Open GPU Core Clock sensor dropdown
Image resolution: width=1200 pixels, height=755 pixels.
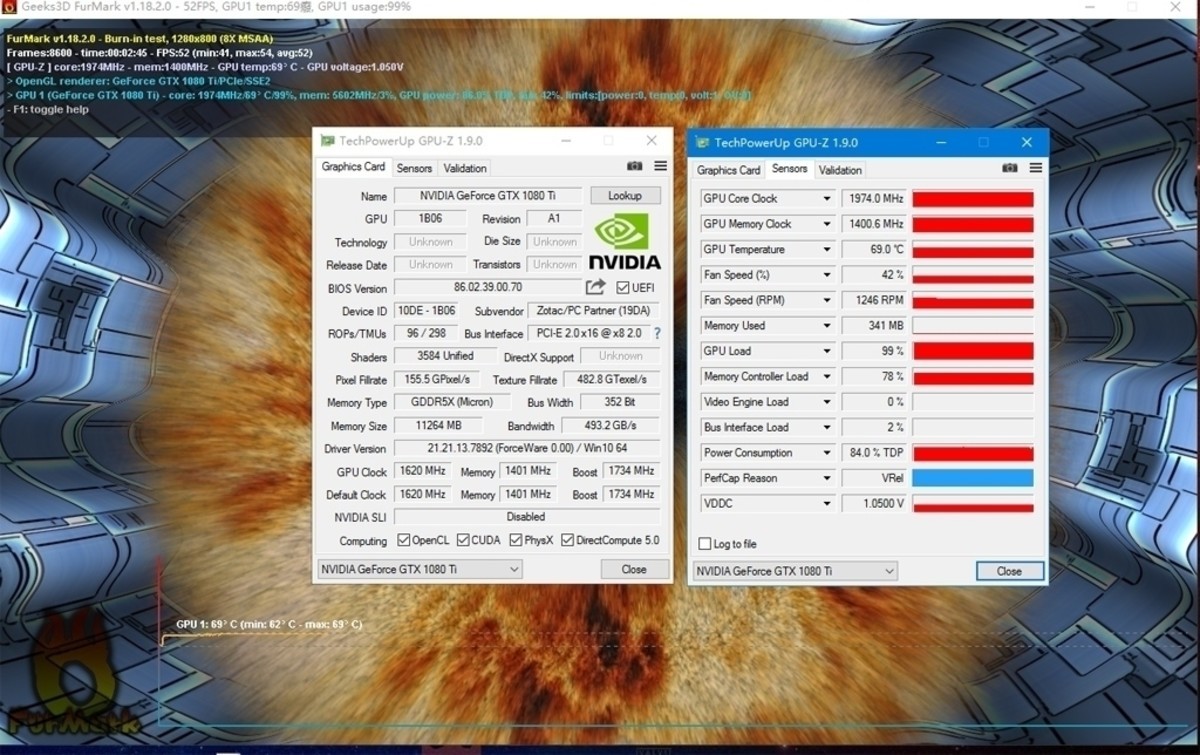tap(826, 199)
